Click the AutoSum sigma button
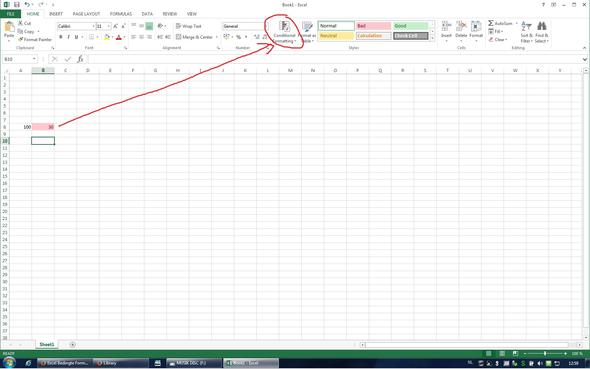This screenshot has height=369, width=590. point(491,23)
